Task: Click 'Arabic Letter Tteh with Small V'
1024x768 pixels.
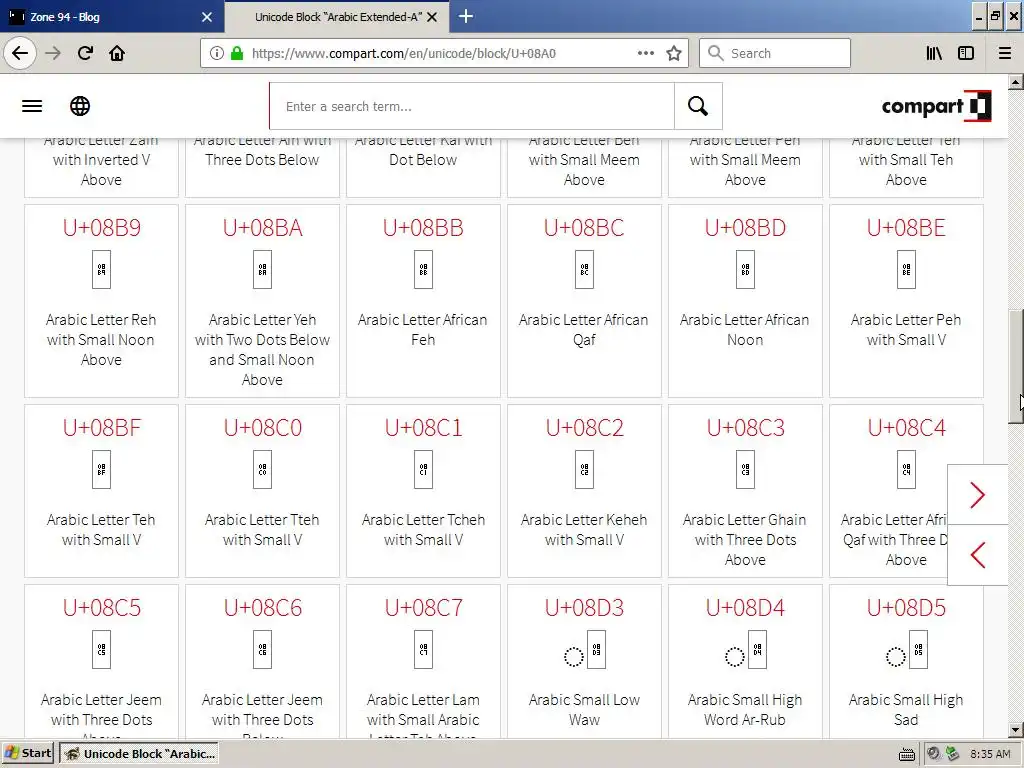Action: (x=263, y=530)
